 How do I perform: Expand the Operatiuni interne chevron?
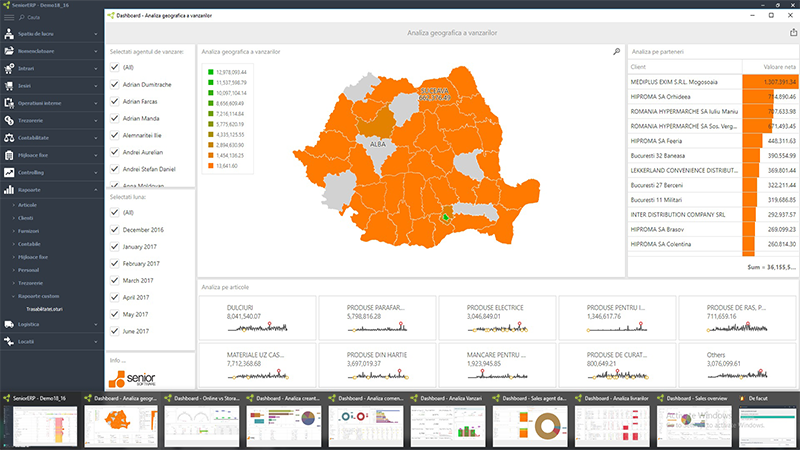[96, 104]
